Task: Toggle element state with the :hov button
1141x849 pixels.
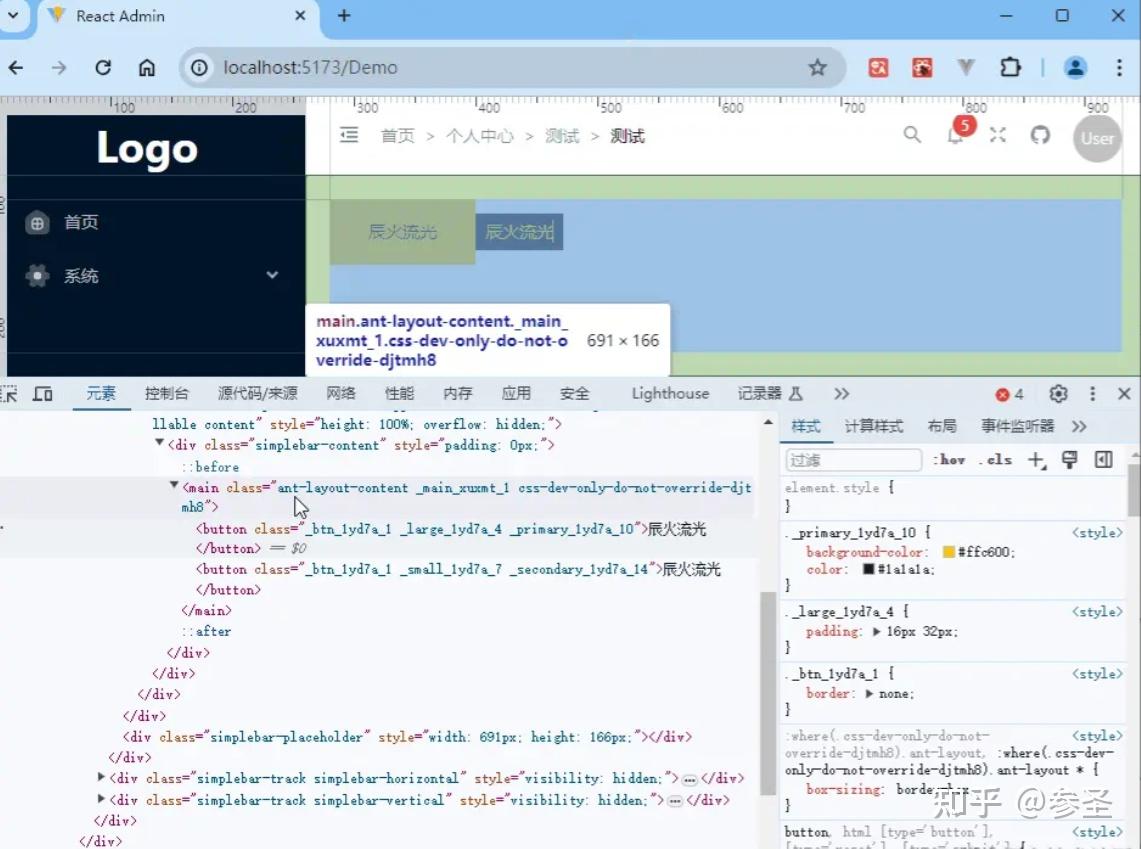Action: pyautogui.click(x=948, y=459)
